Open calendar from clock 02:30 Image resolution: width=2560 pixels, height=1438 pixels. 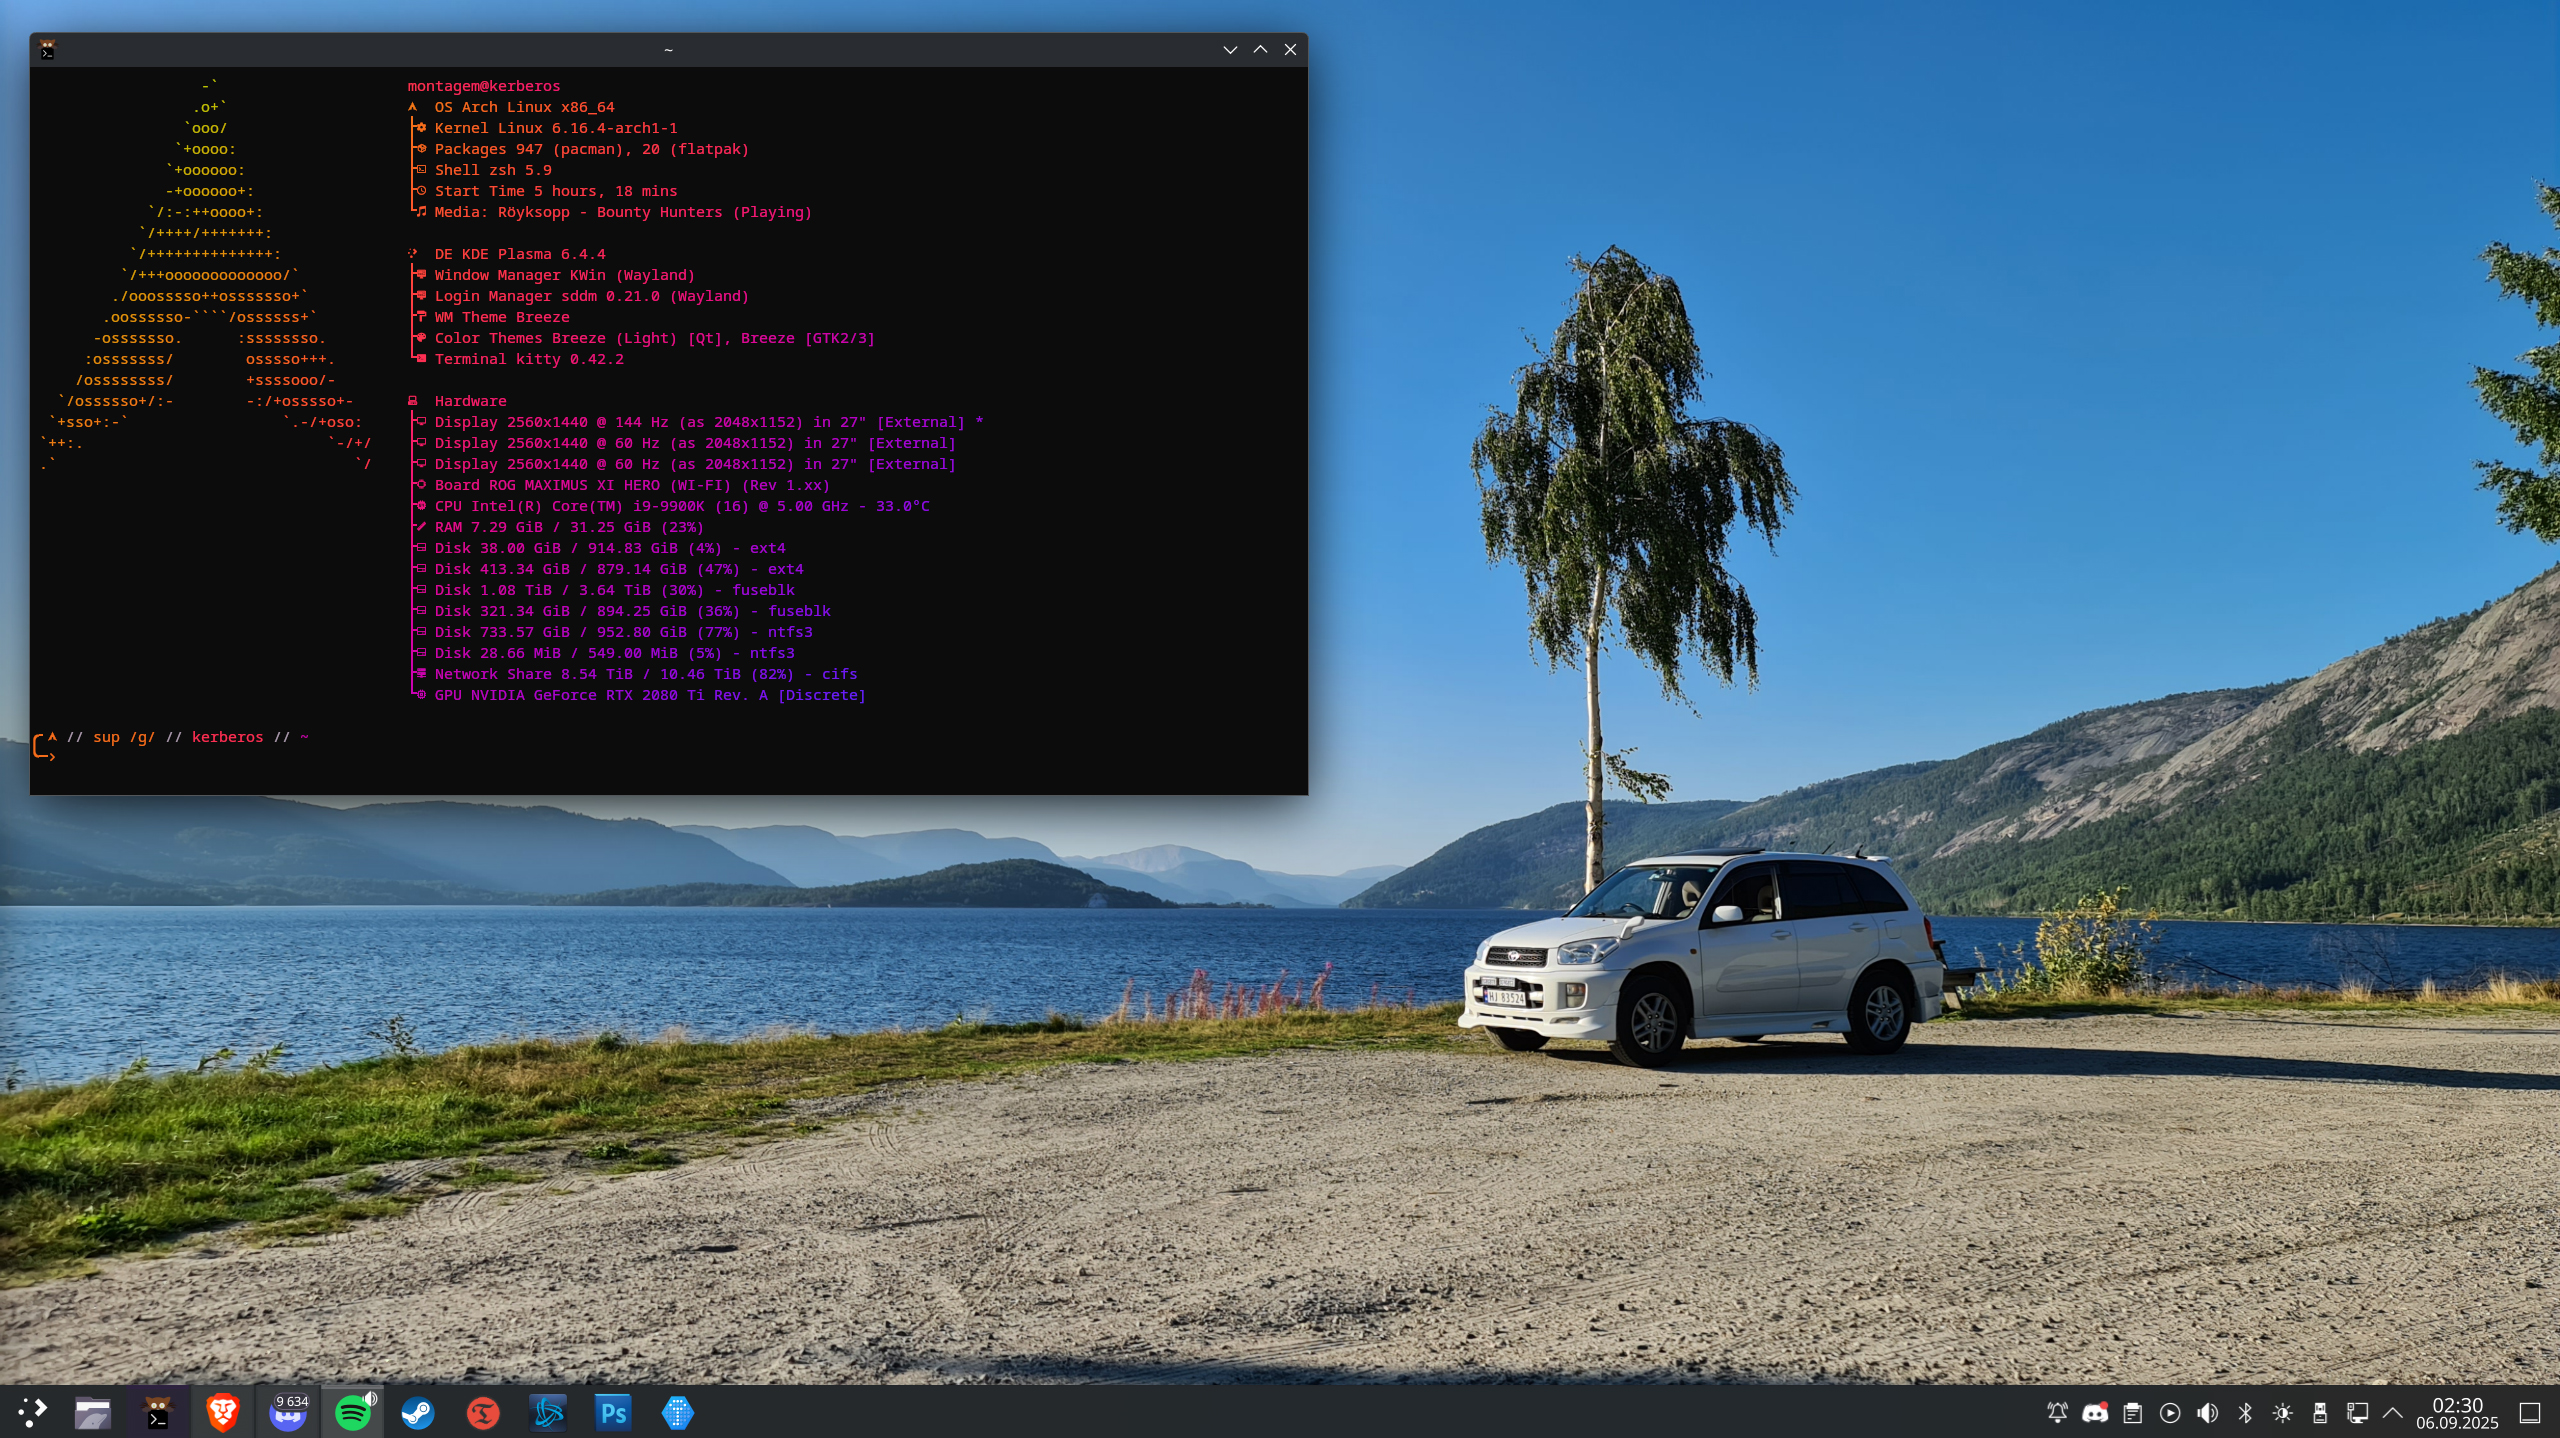pyautogui.click(x=2457, y=1412)
